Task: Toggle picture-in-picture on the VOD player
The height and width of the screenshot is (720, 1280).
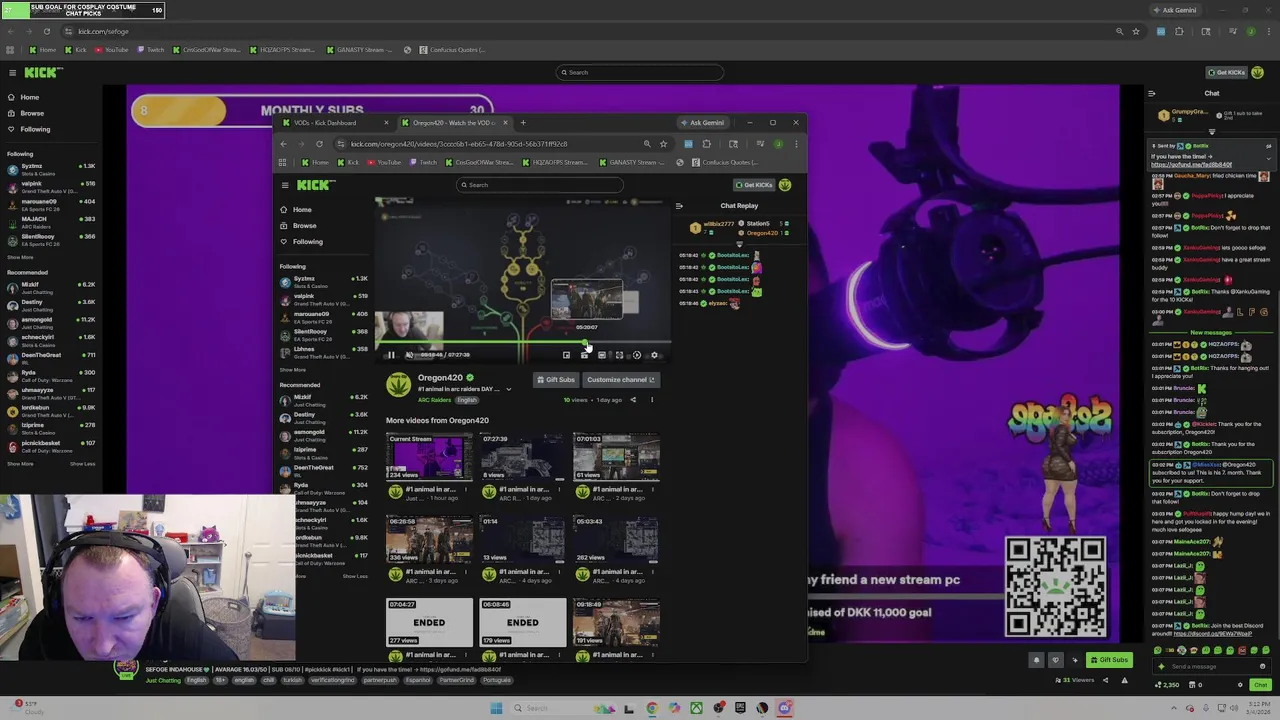Action: tap(566, 355)
